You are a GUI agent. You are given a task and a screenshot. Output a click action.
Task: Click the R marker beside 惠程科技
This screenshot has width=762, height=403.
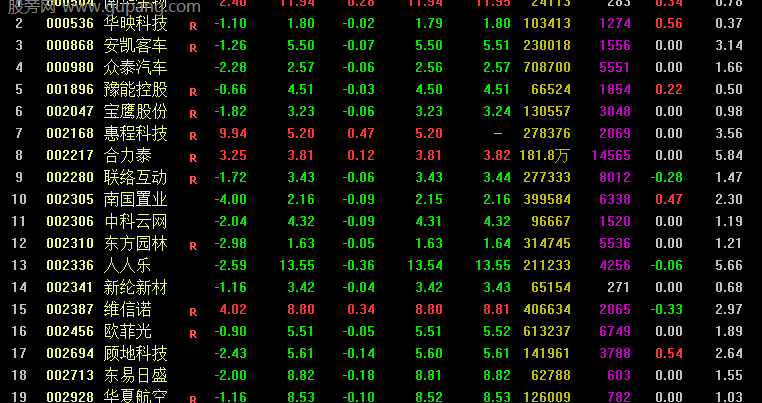(x=193, y=136)
